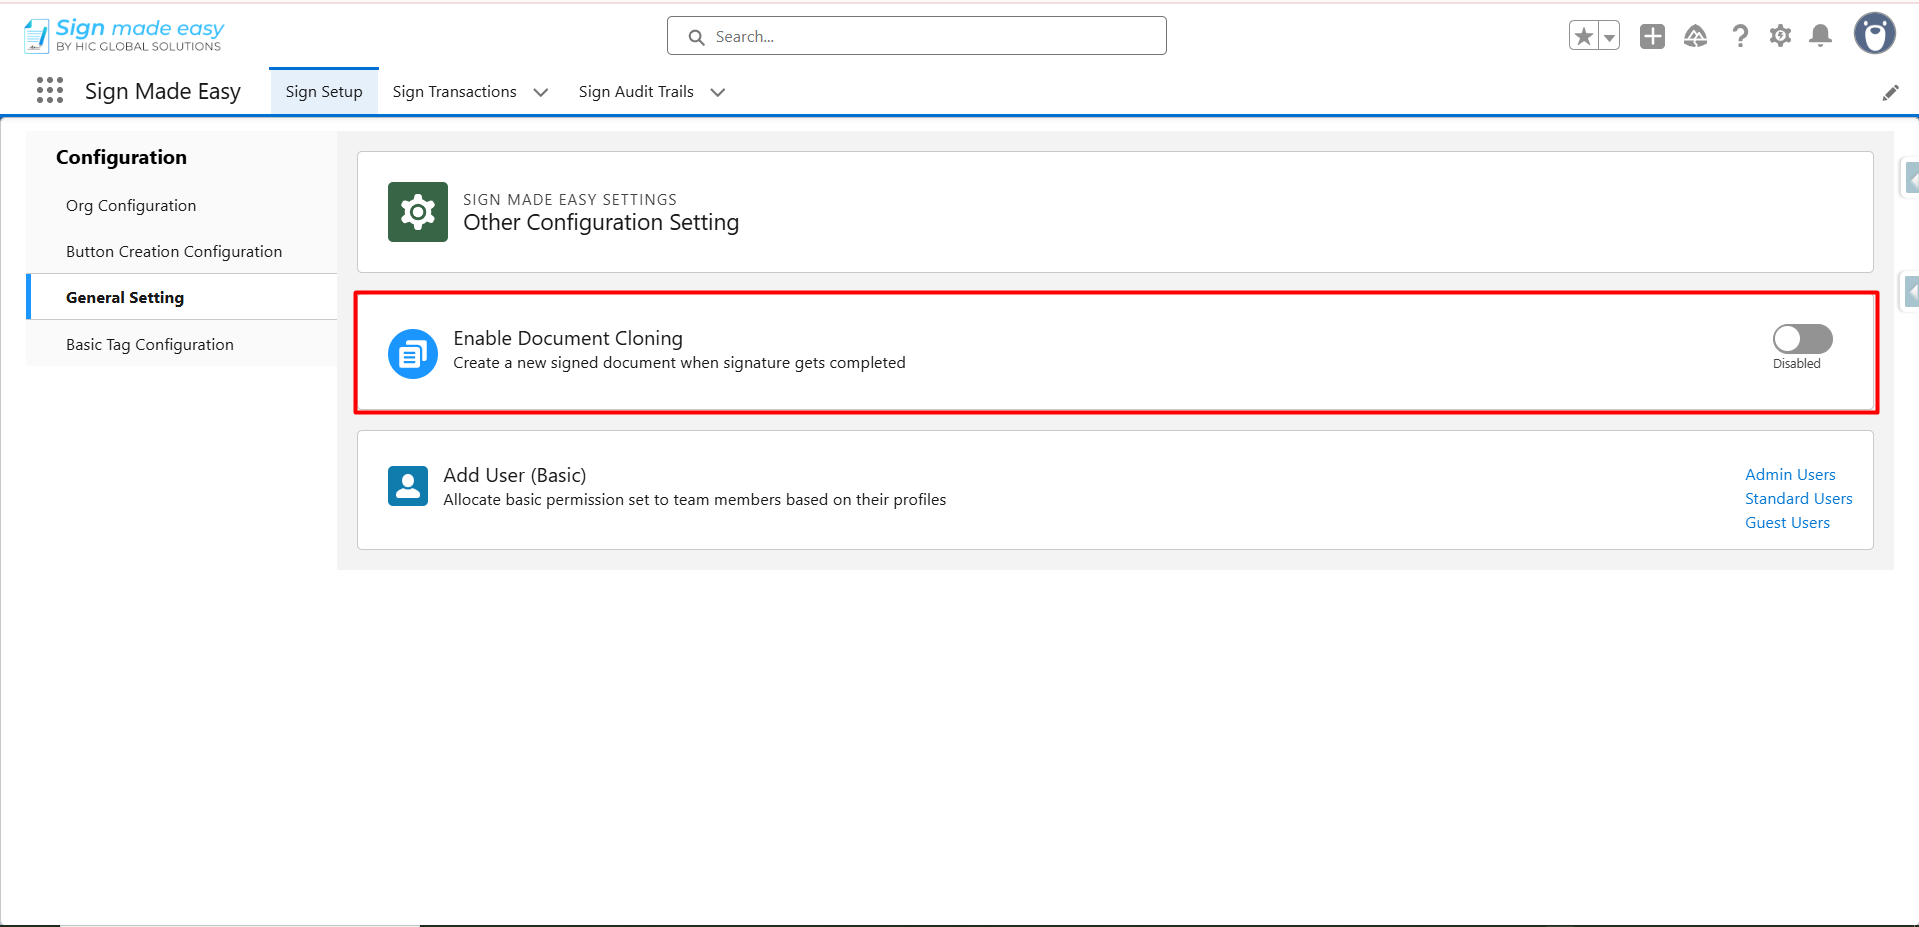Expand the Favorites list dropdown arrow

point(1609,37)
